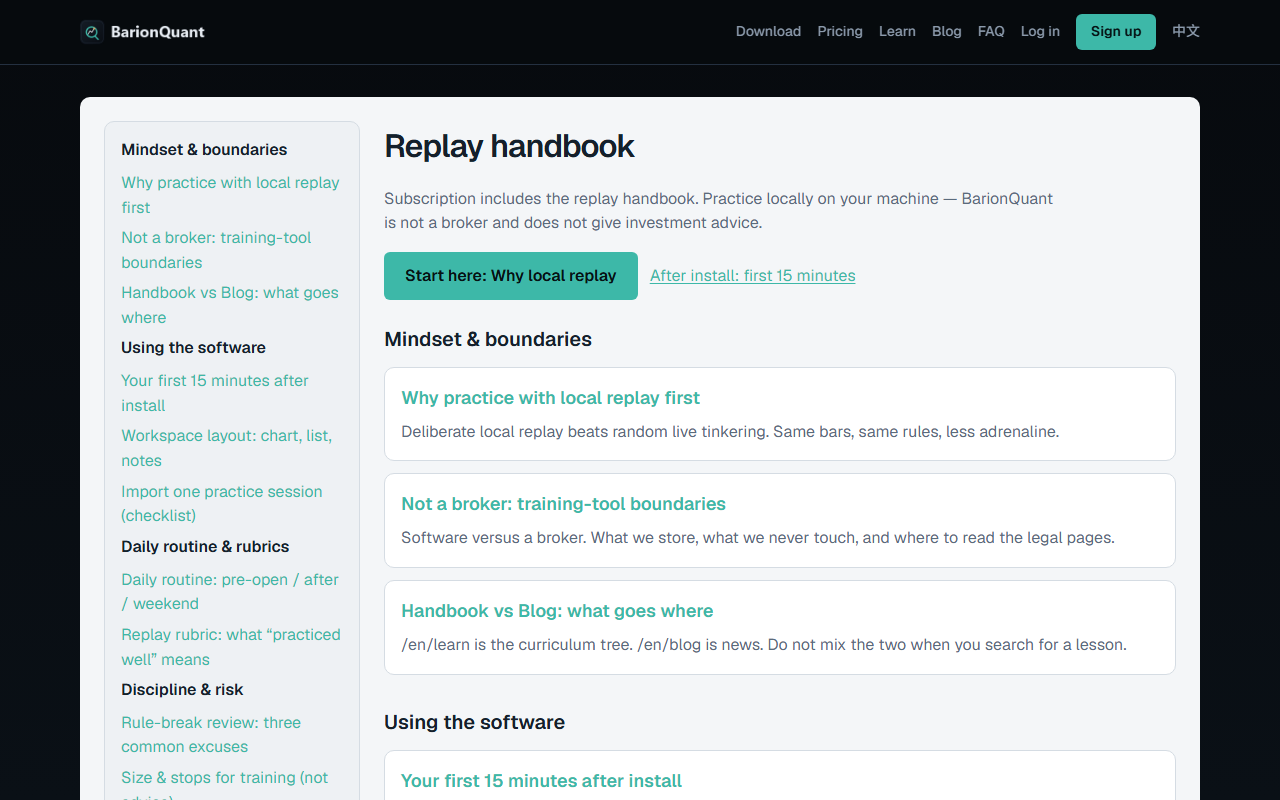Open sidebar link Import one practice session (checklist)
This screenshot has height=800, width=1280.
(222, 503)
